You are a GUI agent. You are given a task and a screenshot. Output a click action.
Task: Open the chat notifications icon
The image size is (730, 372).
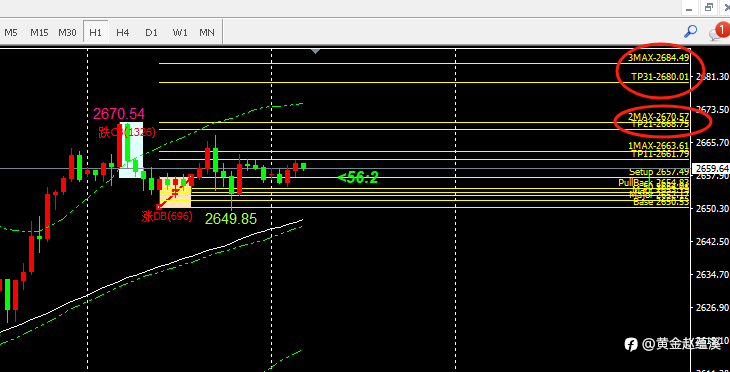point(718,32)
